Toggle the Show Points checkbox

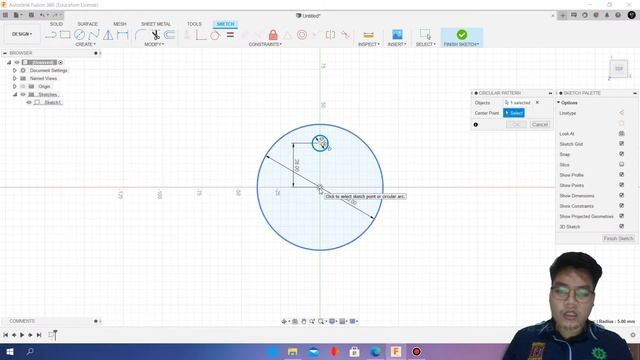[621, 185]
